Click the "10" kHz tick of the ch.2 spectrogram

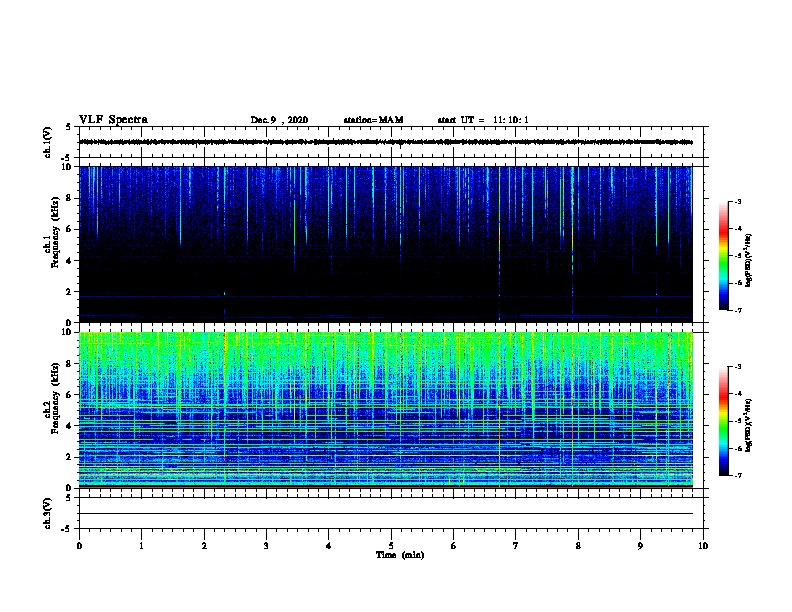[68, 332]
